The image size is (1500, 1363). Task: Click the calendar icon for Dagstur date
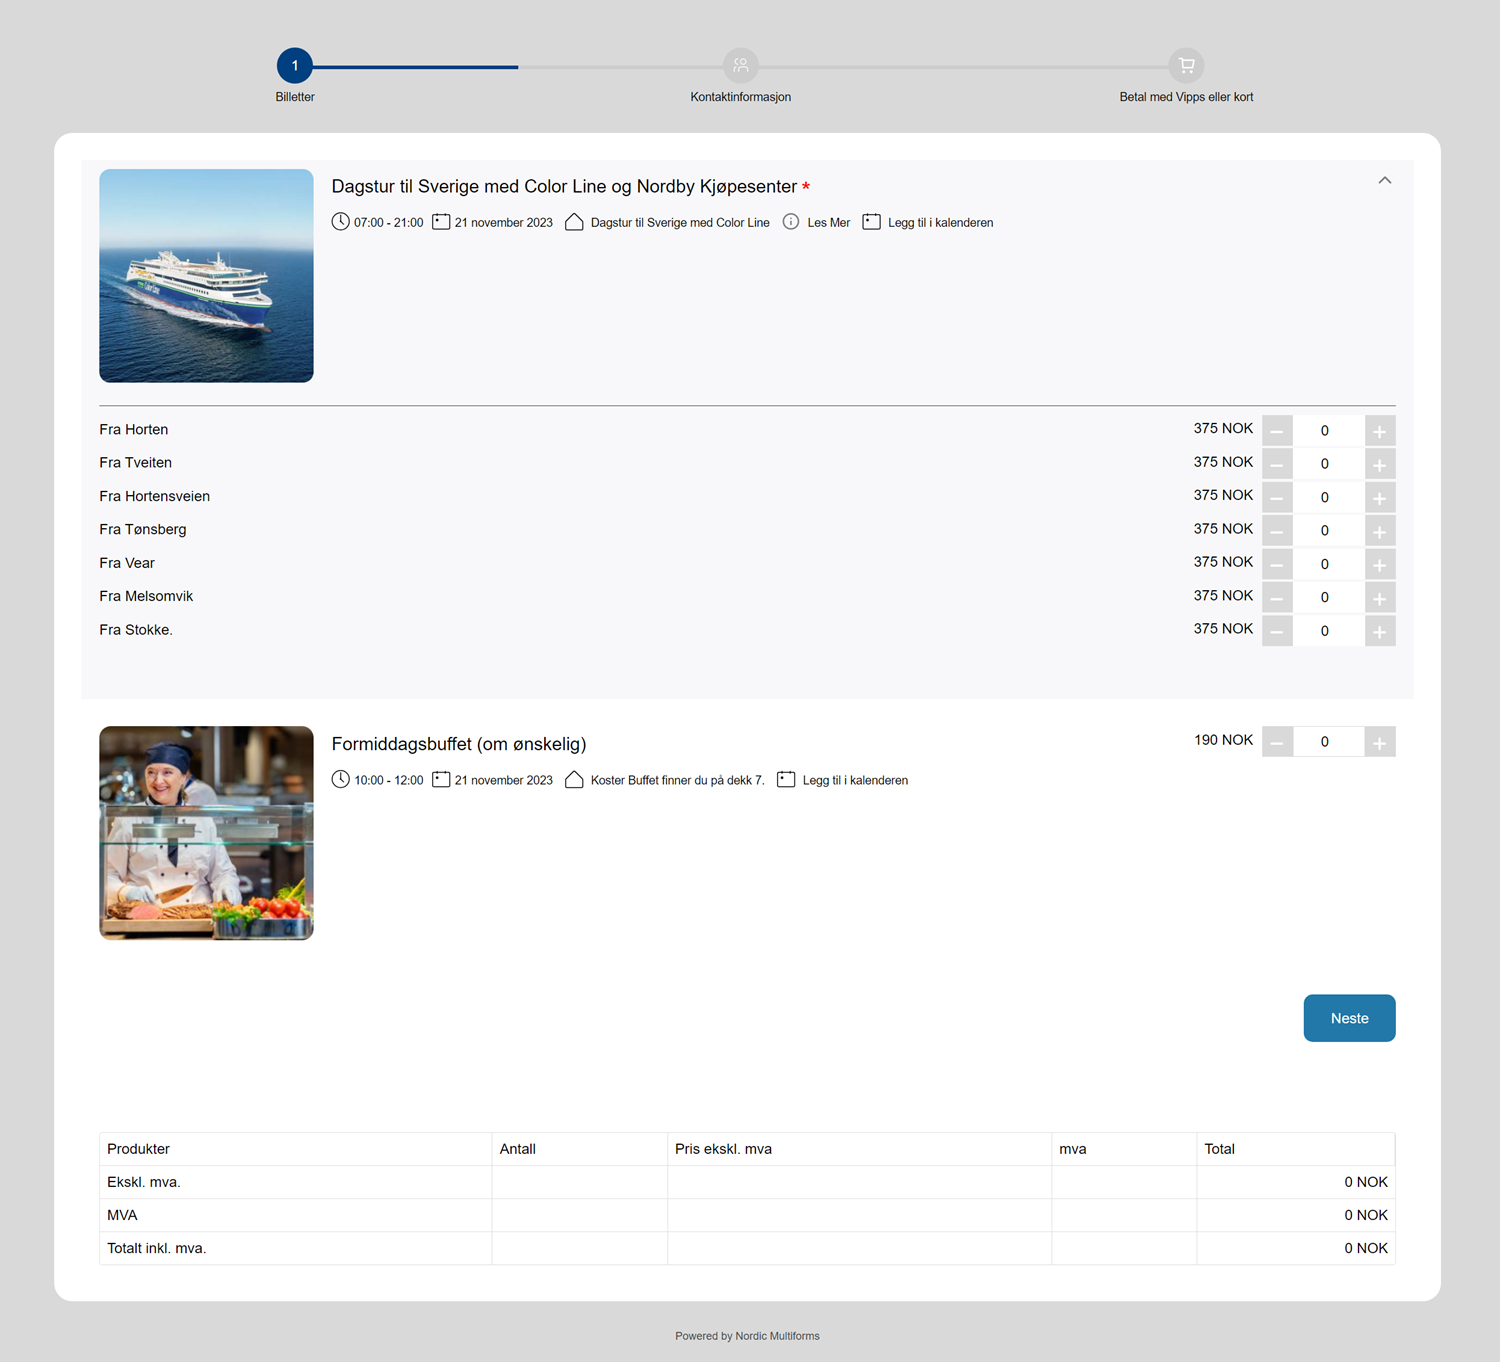click(x=441, y=221)
